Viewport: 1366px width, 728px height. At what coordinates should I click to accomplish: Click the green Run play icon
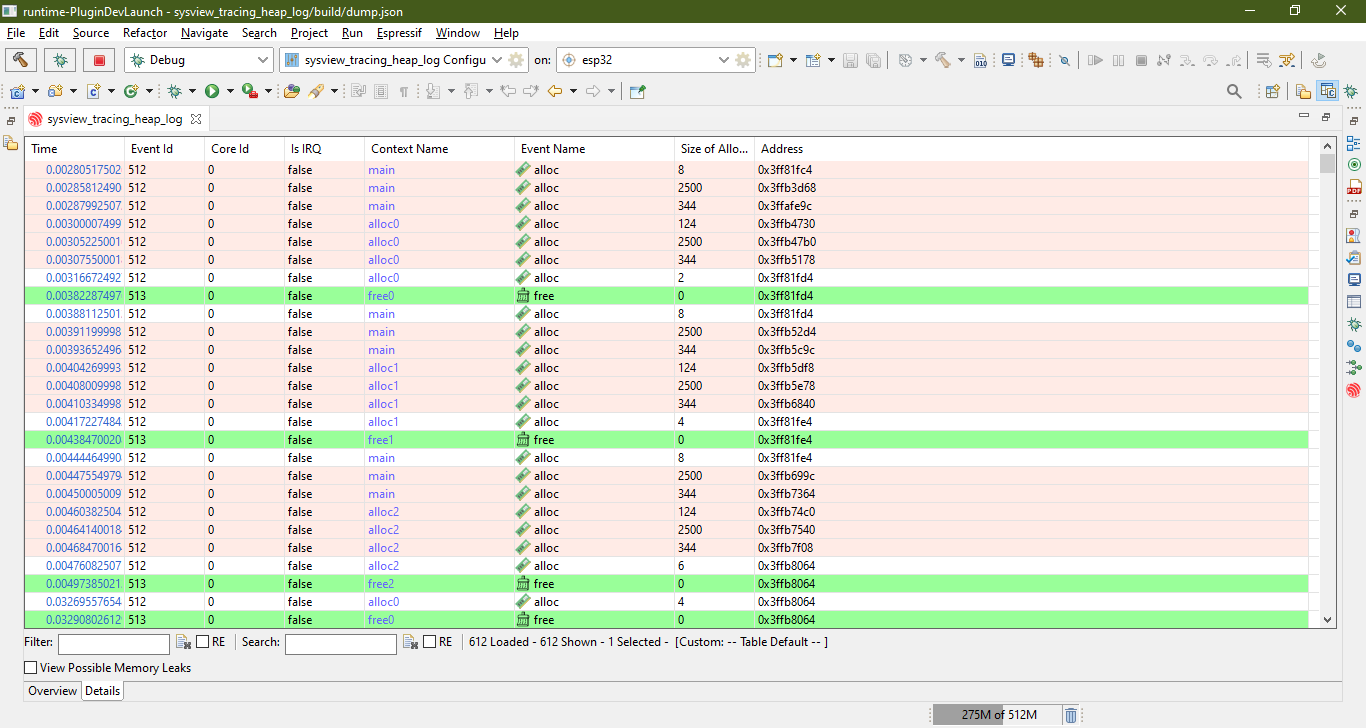[212, 91]
